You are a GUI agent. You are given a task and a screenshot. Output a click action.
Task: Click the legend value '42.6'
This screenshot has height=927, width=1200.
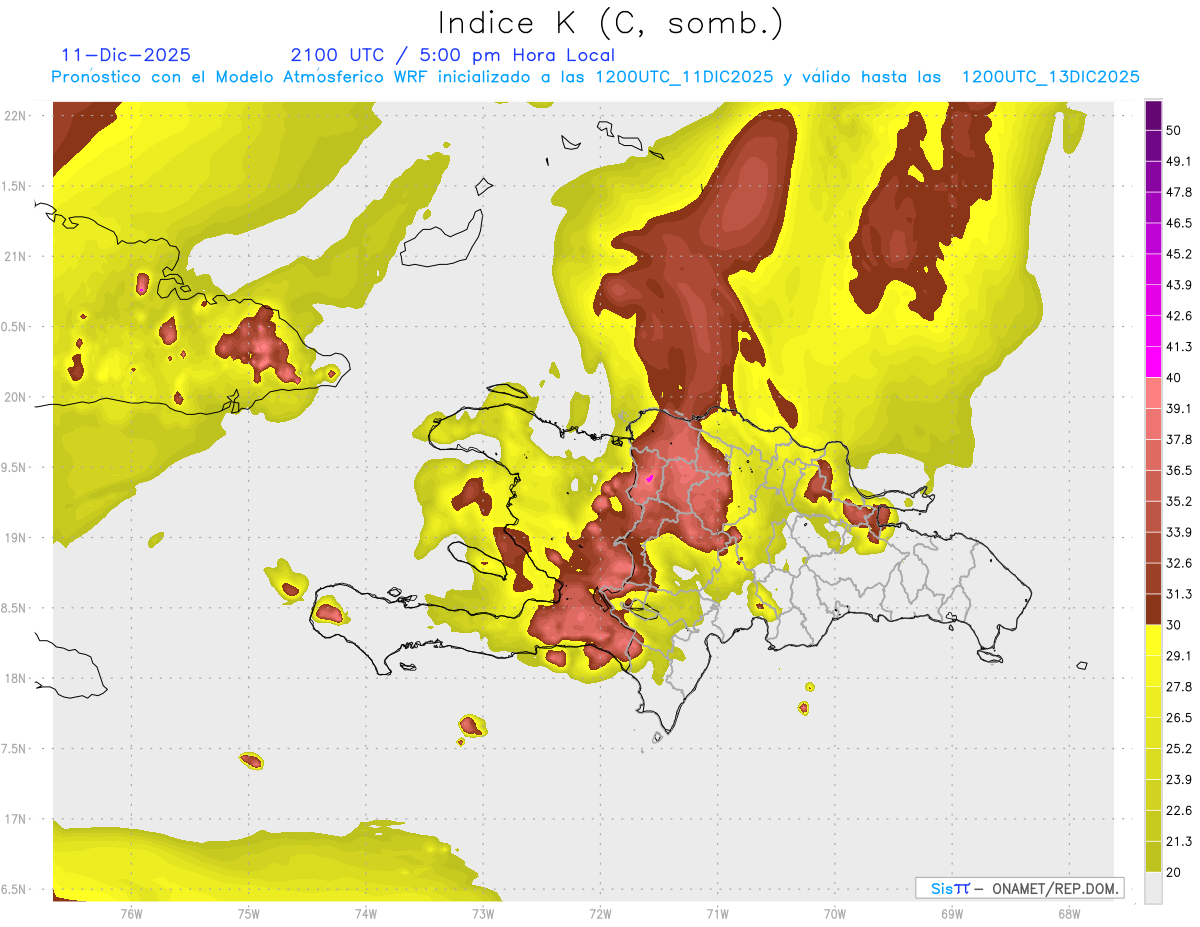pos(1179,316)
